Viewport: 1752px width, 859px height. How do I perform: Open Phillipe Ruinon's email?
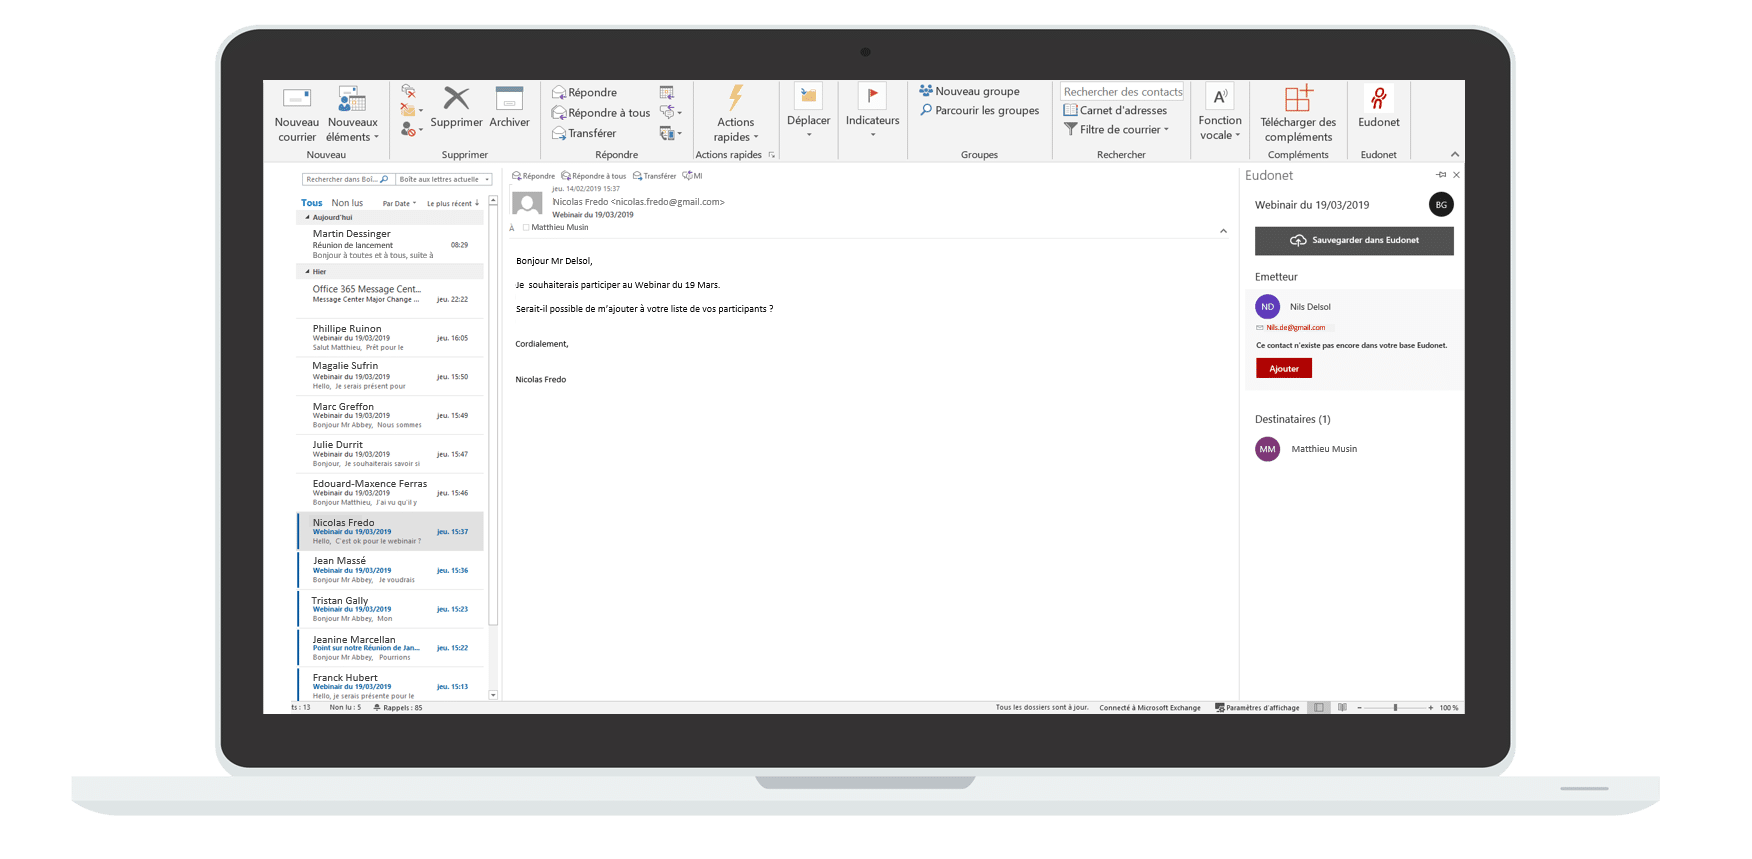tap(390, 337)
